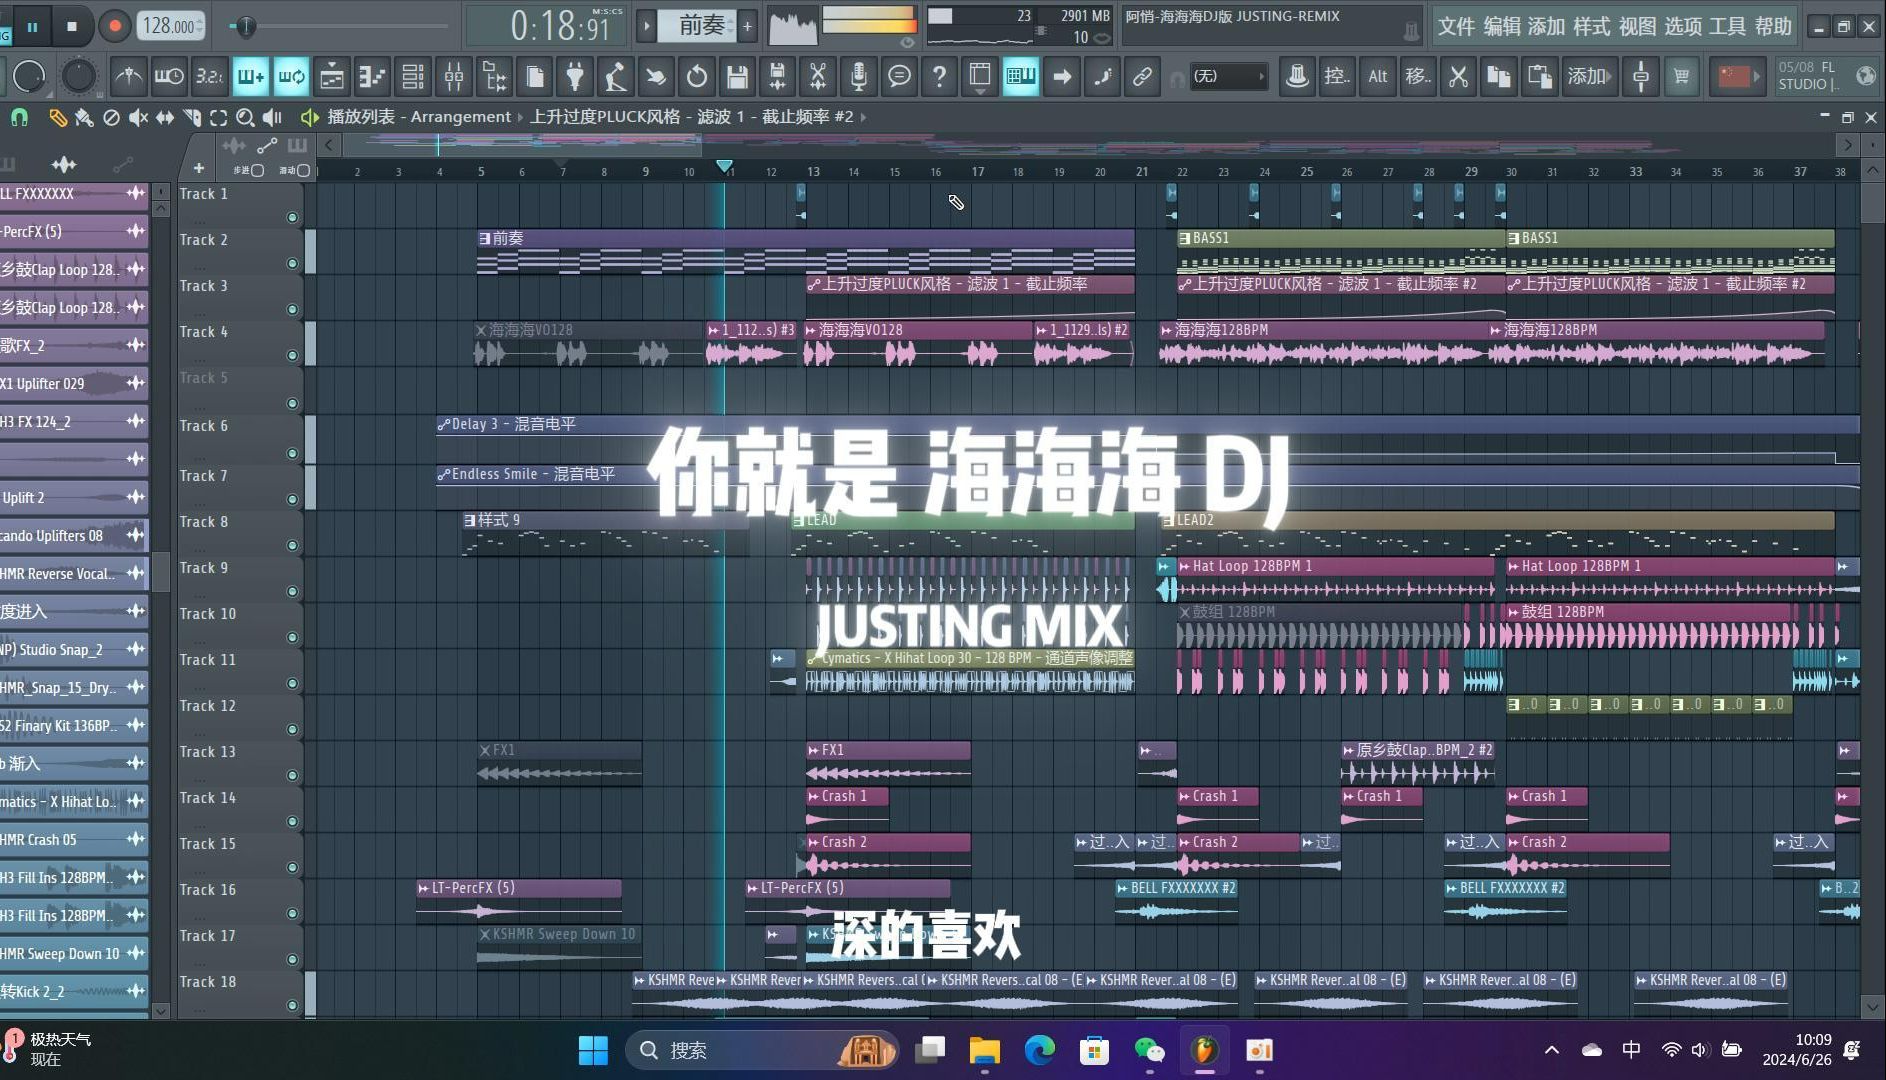Image resolution: width=1886 pixels, height=1080 pixels.
Task: Click the song position slider knob
Action: point(246,27)
